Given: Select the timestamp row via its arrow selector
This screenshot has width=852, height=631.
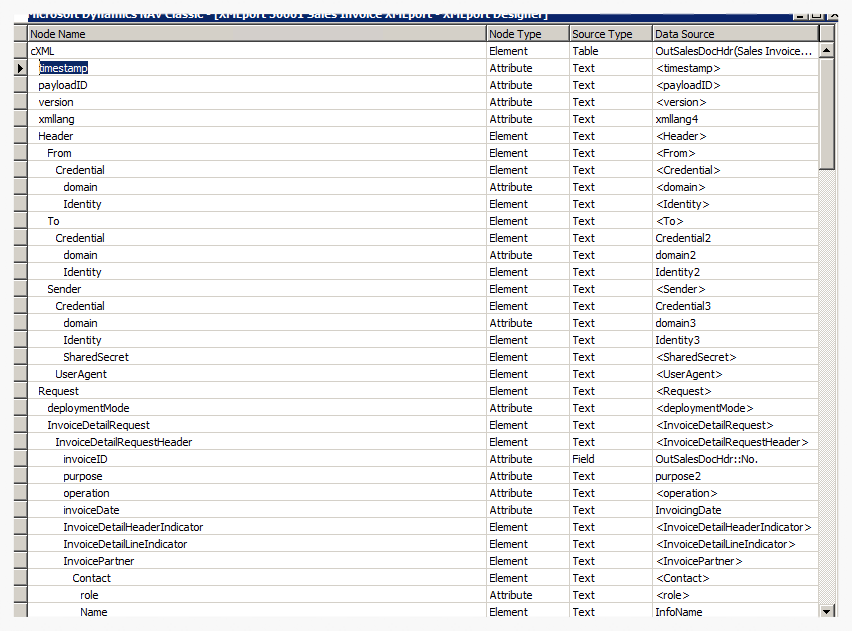Looking at the screenshot, I should pyautogui.click(x=20, y=68).
